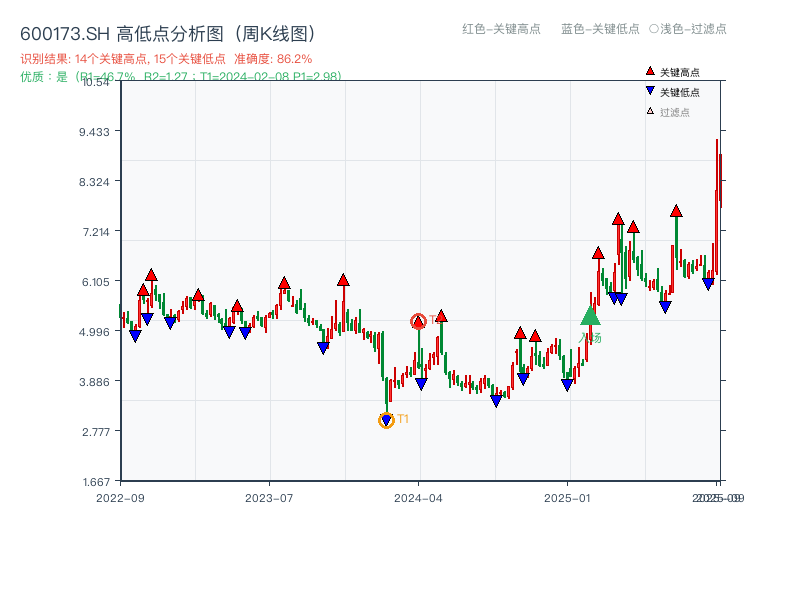This screenshot has width=800, height=600.
Task: Click the 周K线图 label in the title
Action: 272,32
